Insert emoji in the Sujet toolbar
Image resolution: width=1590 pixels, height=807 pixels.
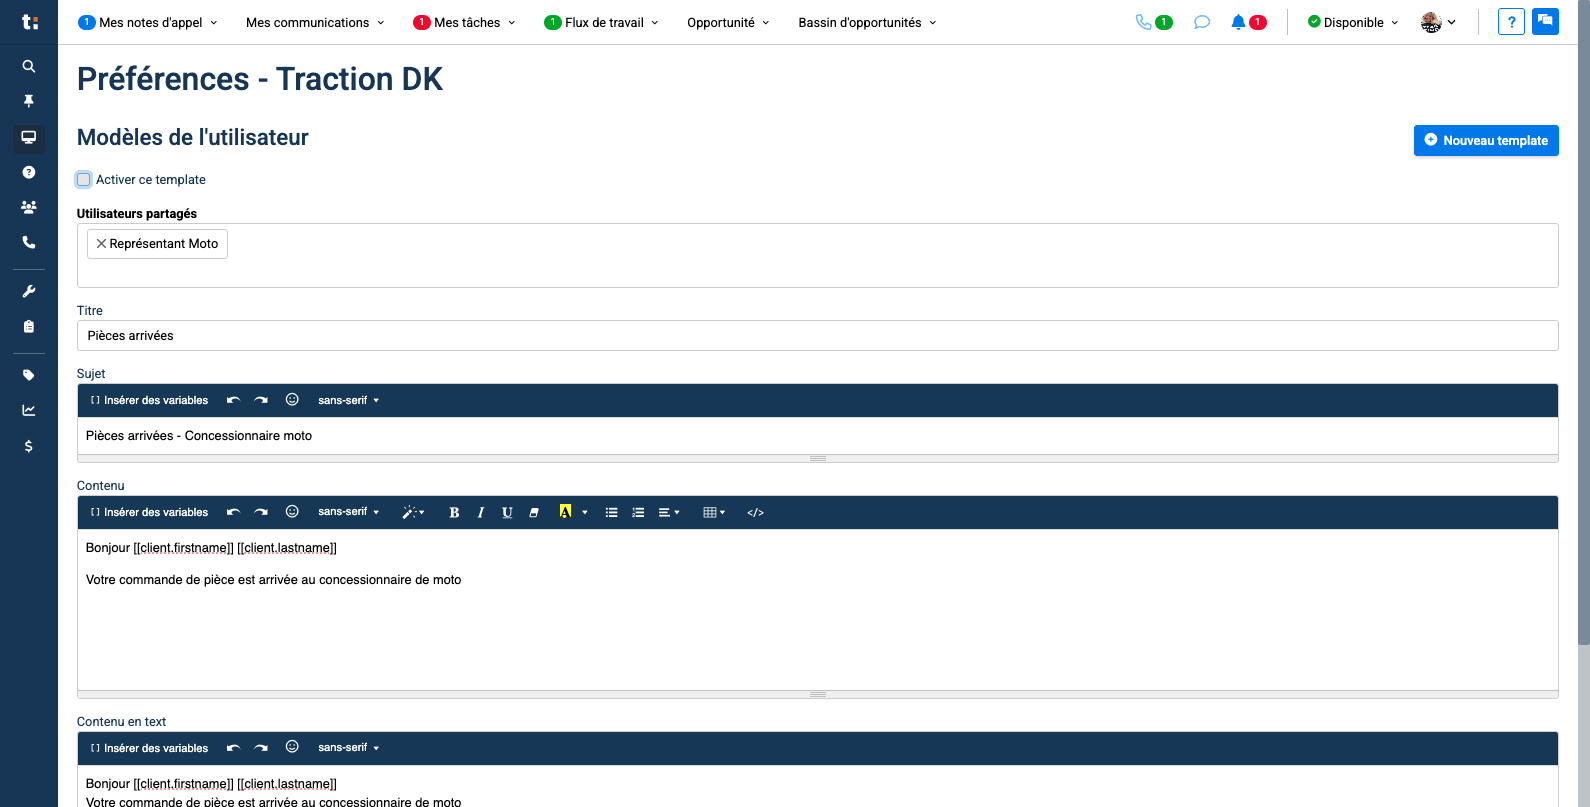[292, 400]
